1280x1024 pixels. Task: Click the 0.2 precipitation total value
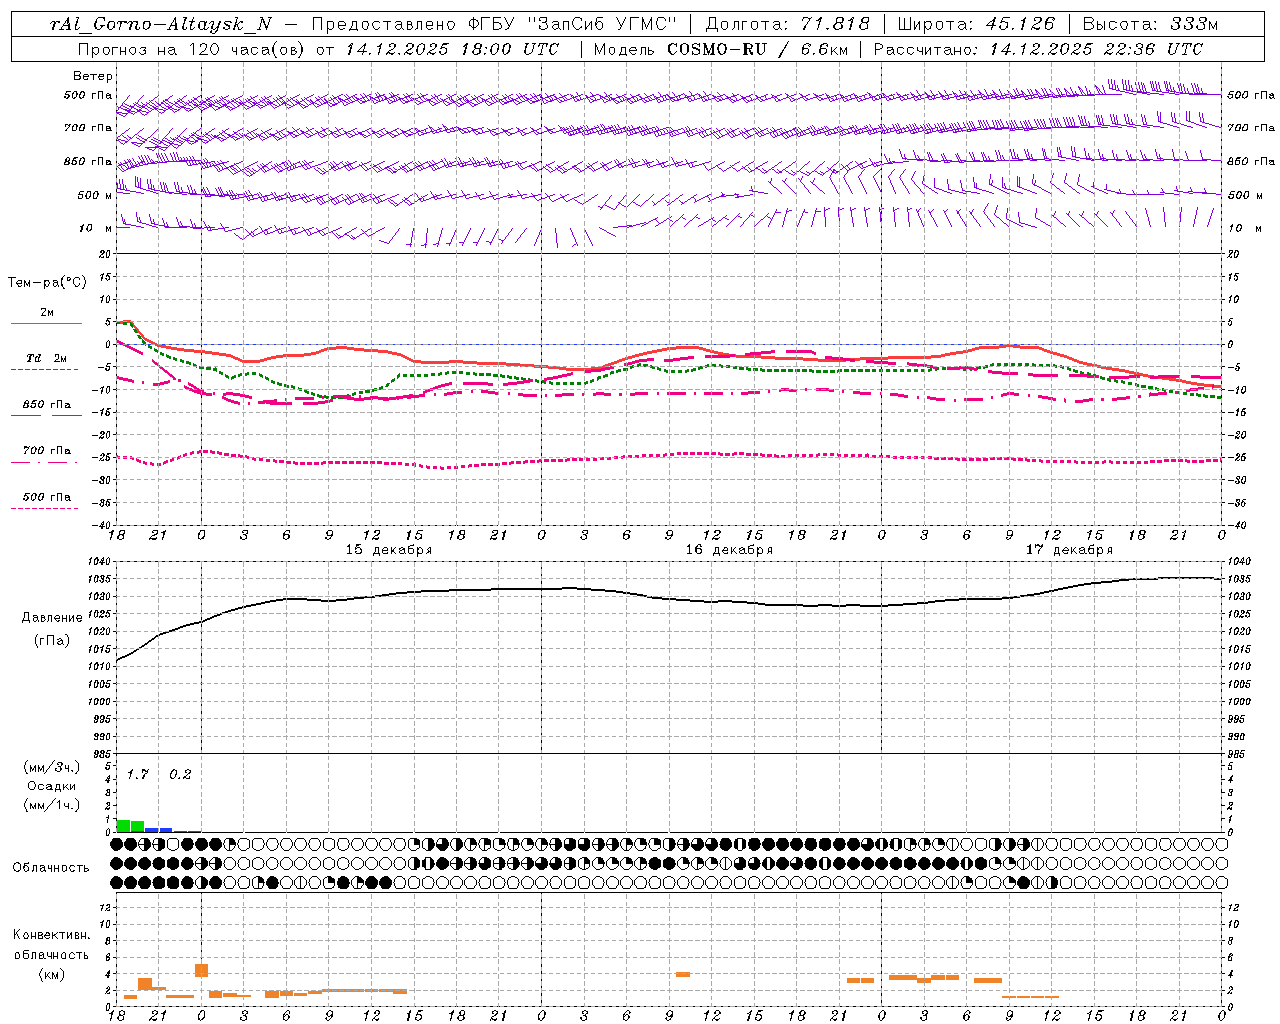(180, 775)
